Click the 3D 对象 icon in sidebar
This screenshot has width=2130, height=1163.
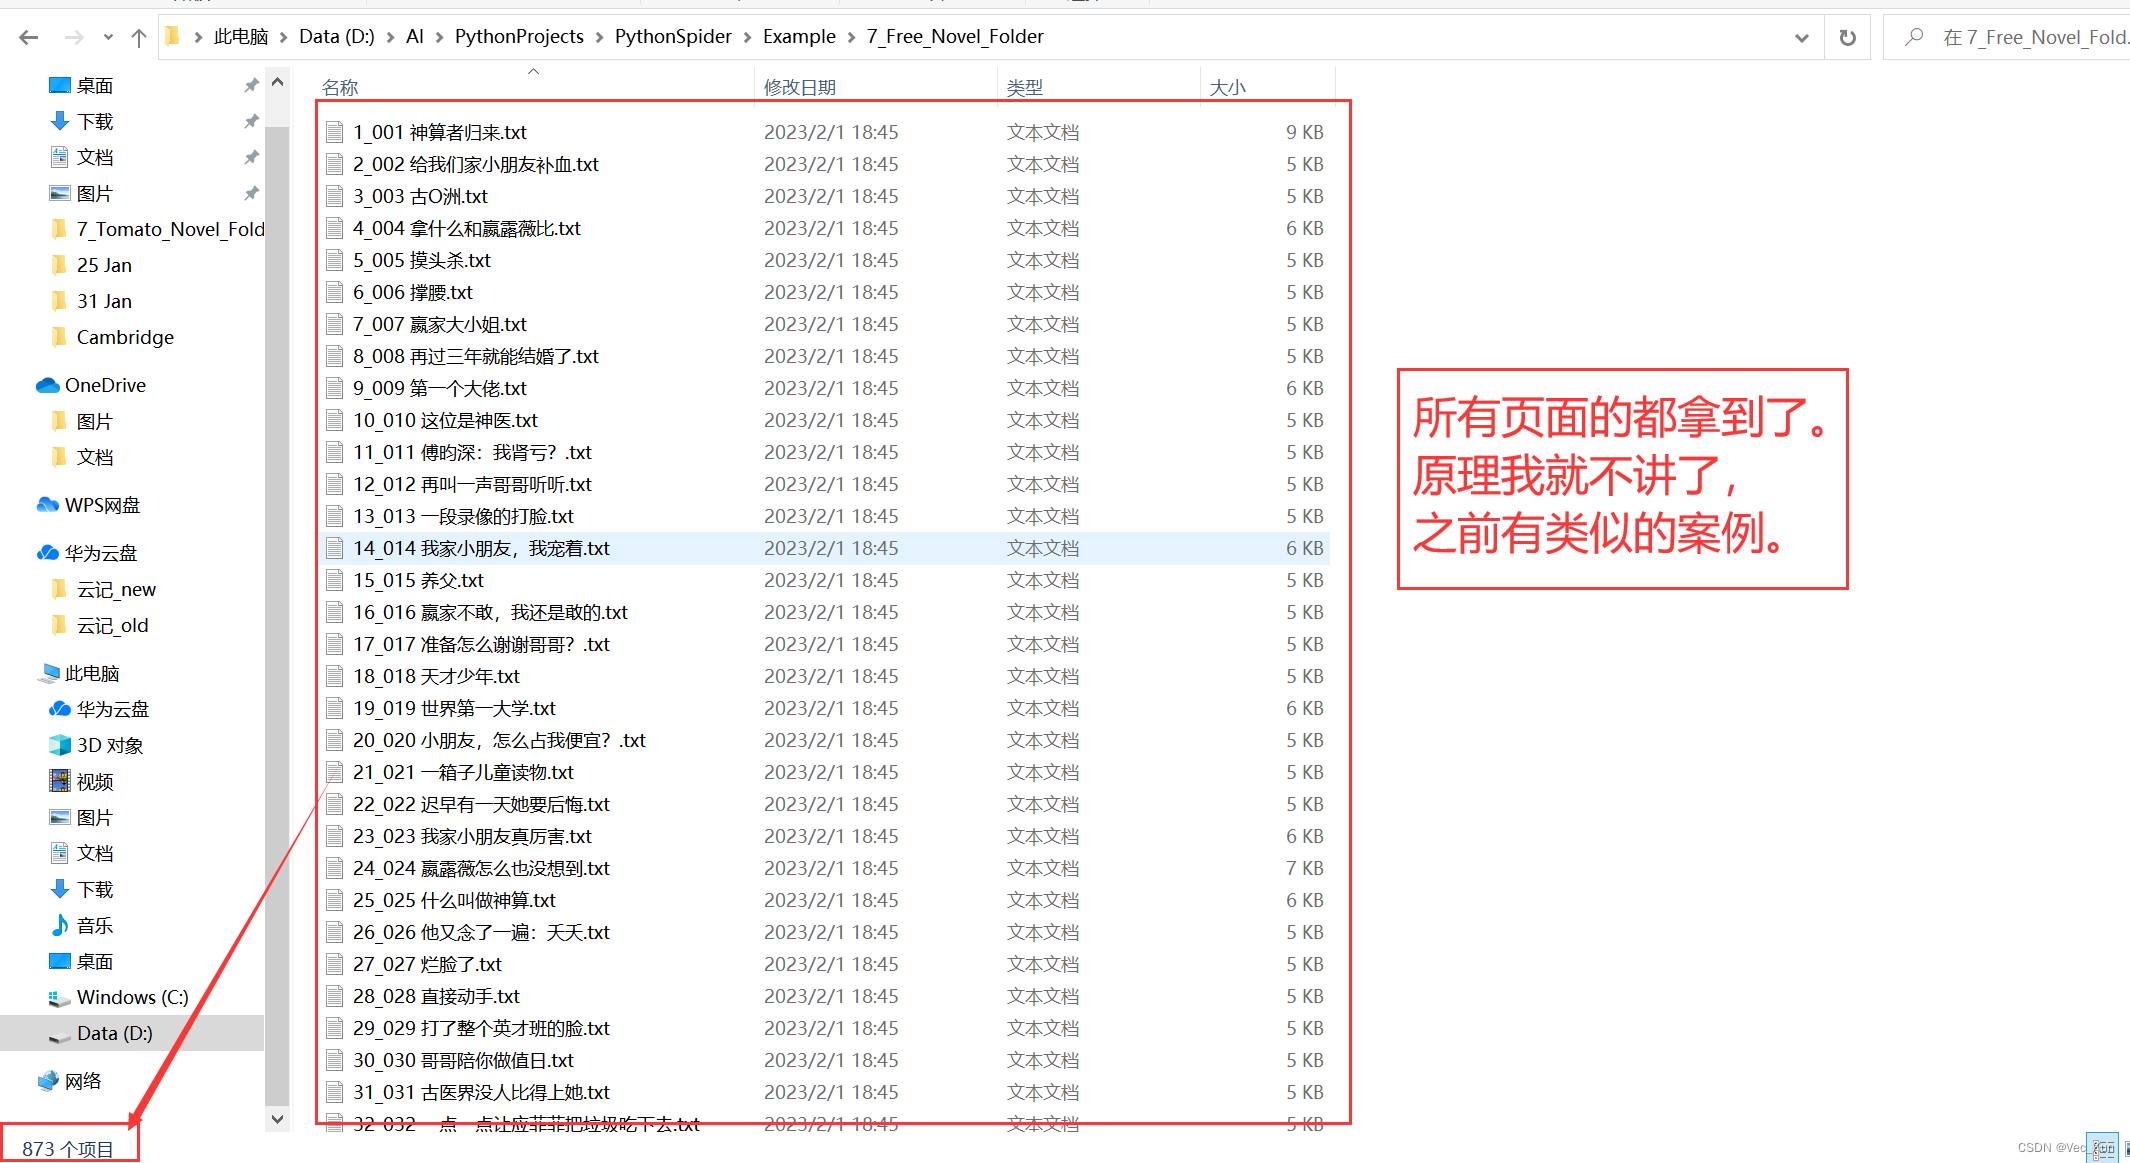[x=59, y=745]
